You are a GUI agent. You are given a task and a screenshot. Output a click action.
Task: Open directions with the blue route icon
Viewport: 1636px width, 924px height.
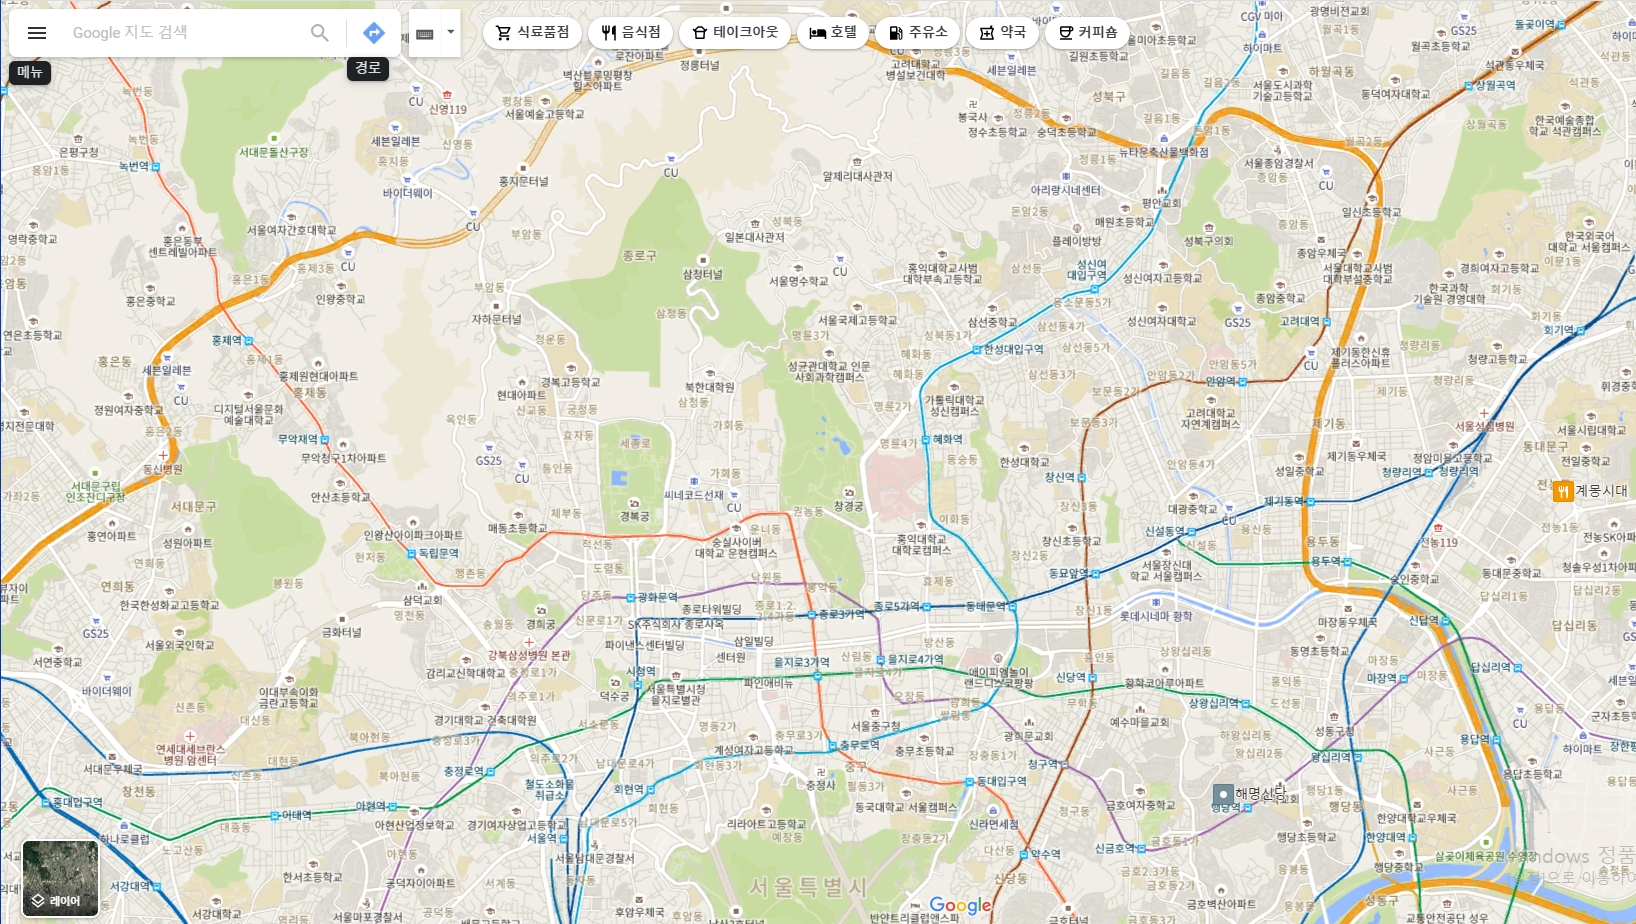click(373, 33)
